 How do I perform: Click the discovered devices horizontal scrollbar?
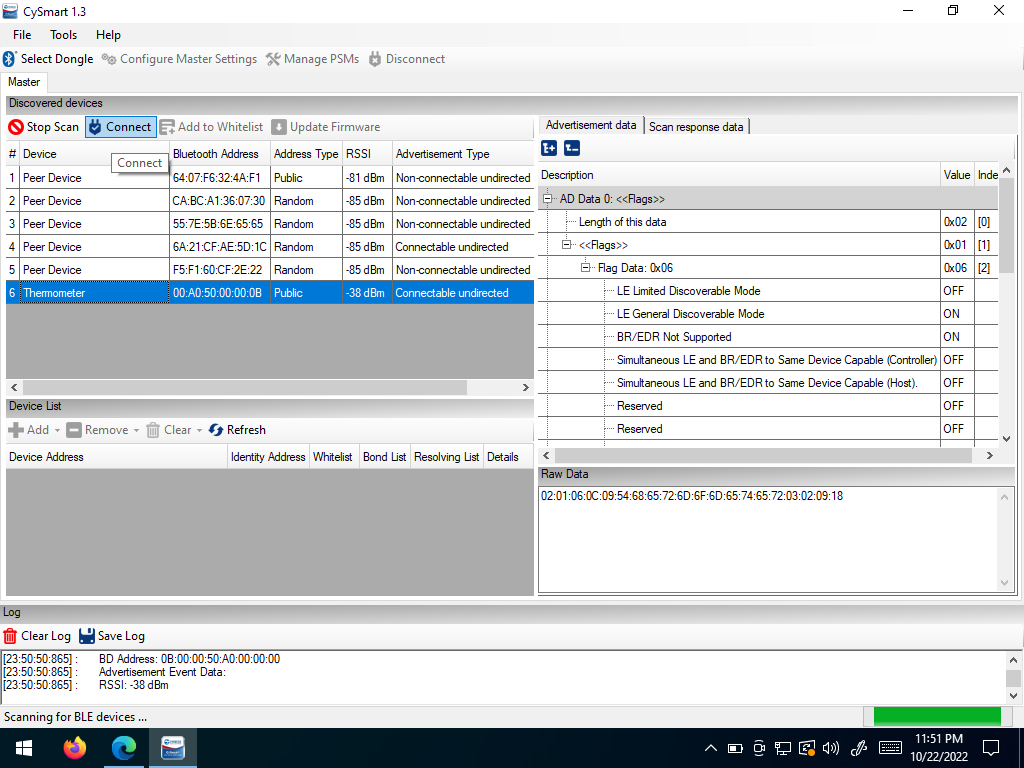245,387
